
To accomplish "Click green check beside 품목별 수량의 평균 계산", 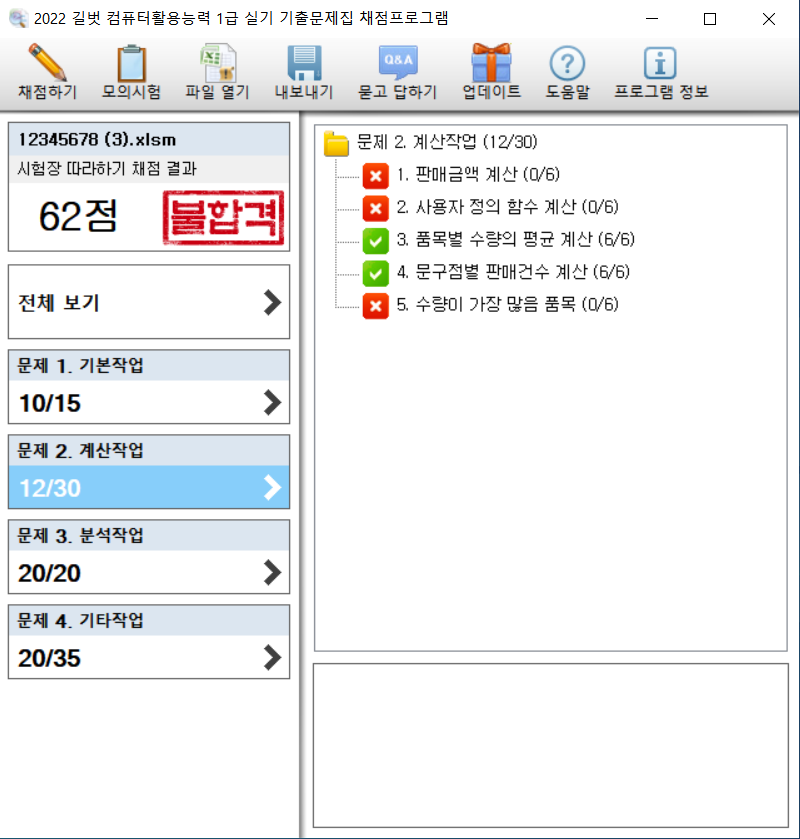I will (375, 240).
